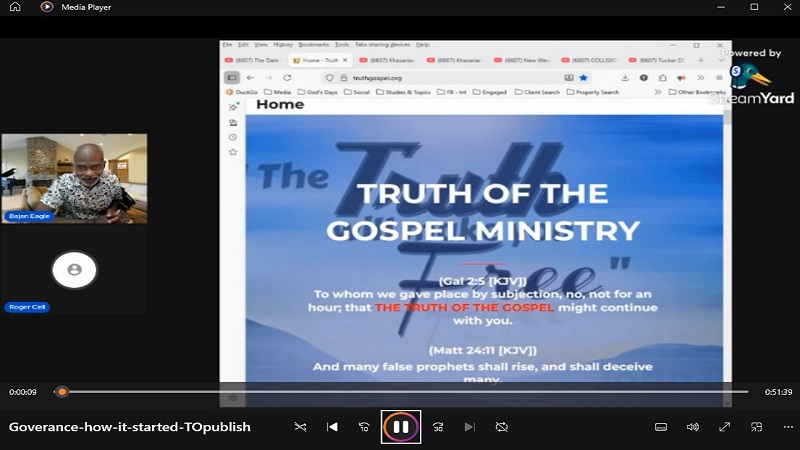The width and height of the screenshot is (800, 450).
Task: Skip forward 30 seconds
Action: pyautogui.click(x=437, y=427)
